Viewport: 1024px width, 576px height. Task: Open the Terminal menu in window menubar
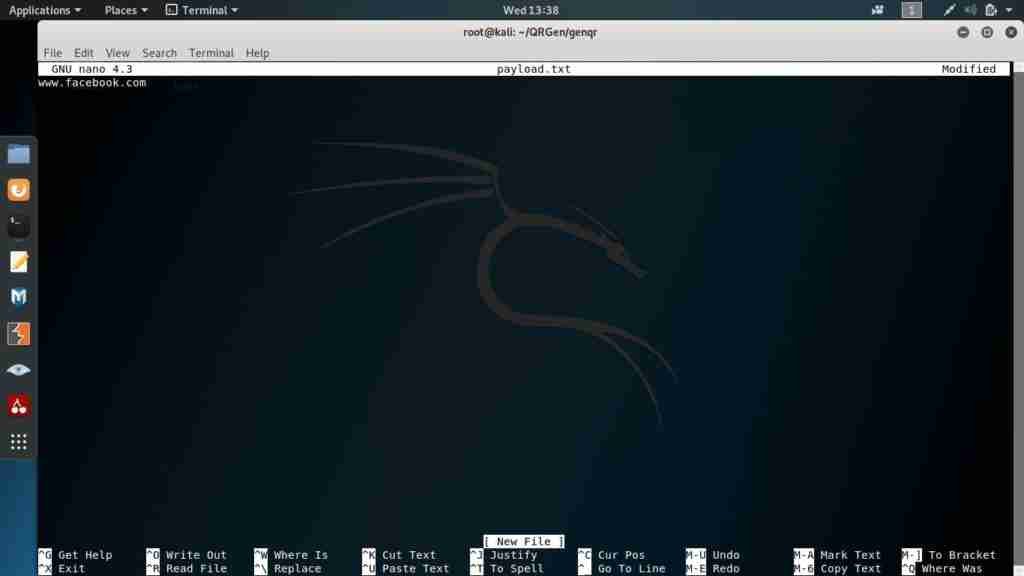pyautogui.click(x=211, y=53)
